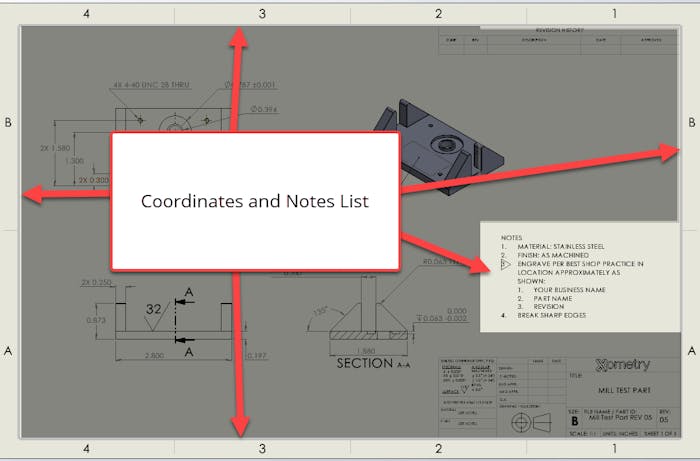700x461 pixels.
Task: Click the upward red arrow head
Action: [238, 37]
